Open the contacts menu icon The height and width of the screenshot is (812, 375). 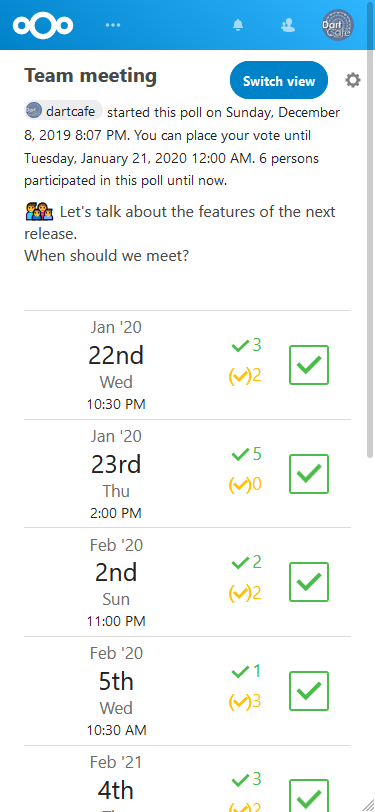coord(287,25)
